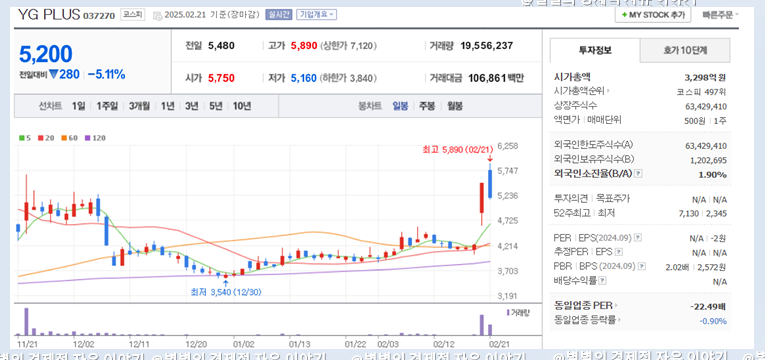Image resolution: width=765 pixels, height=360 pixels.
Task: Click the 고가 value 5,890
Action: coord(304,46)
